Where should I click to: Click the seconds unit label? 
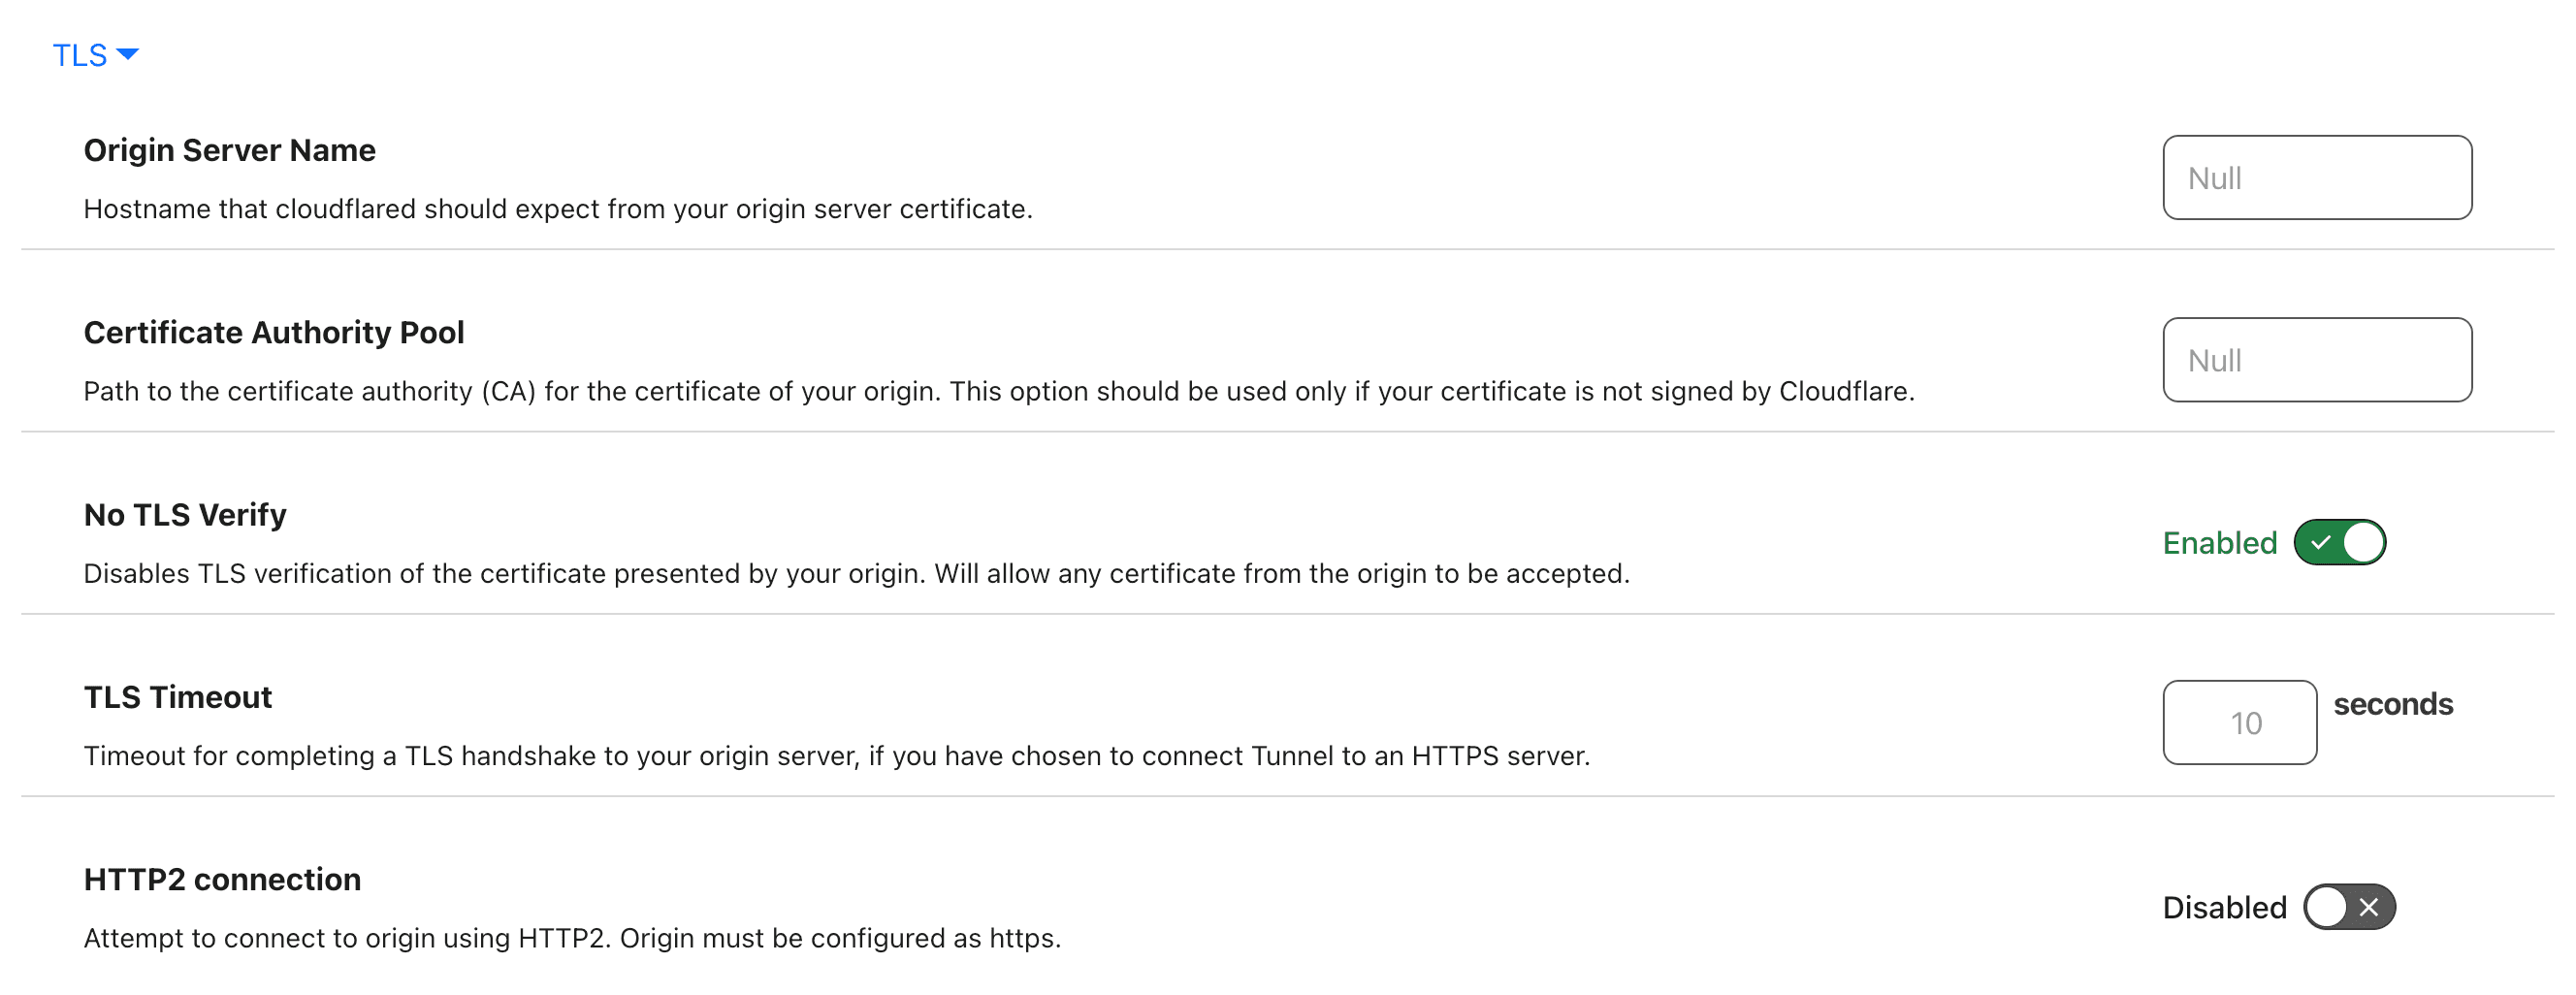[x=2392, y=704]
